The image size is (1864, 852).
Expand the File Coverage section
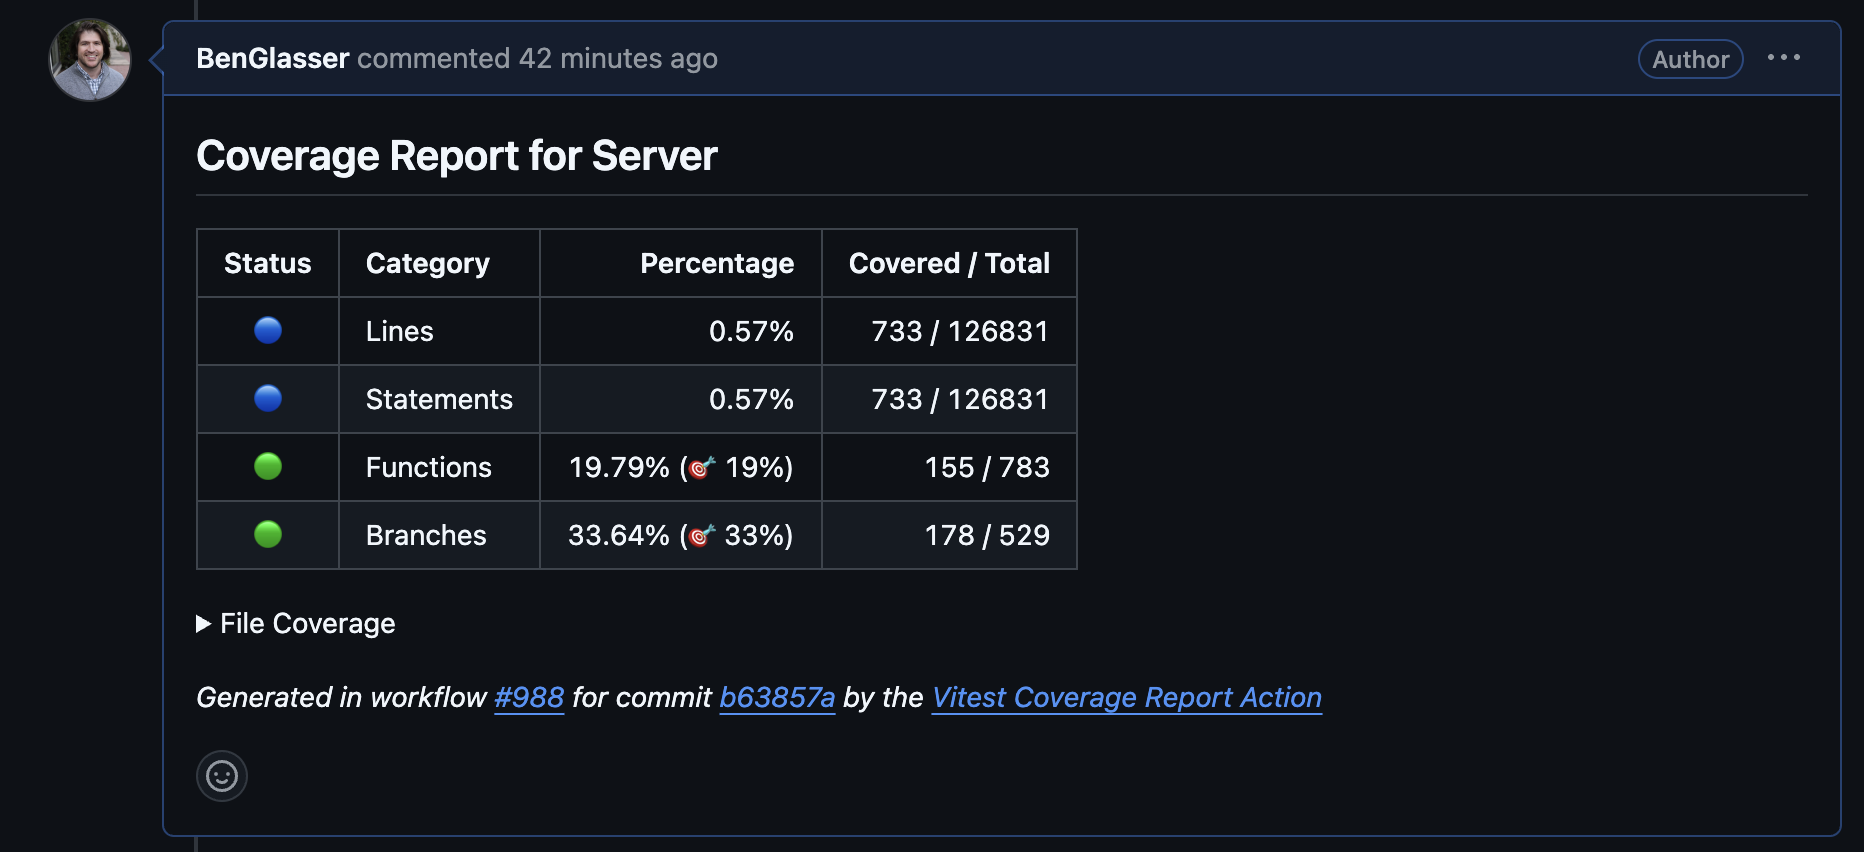point(307,624)
